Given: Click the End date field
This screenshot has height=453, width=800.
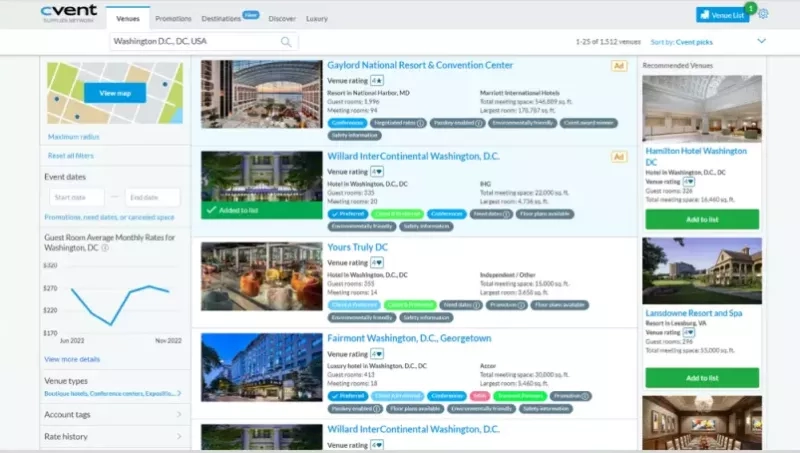Looking at the screenshot, I should coord(153,197).
